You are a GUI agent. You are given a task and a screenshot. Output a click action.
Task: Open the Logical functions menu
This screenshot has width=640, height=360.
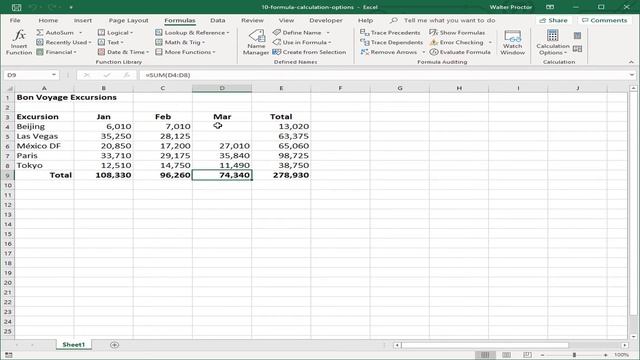[116, 32]
